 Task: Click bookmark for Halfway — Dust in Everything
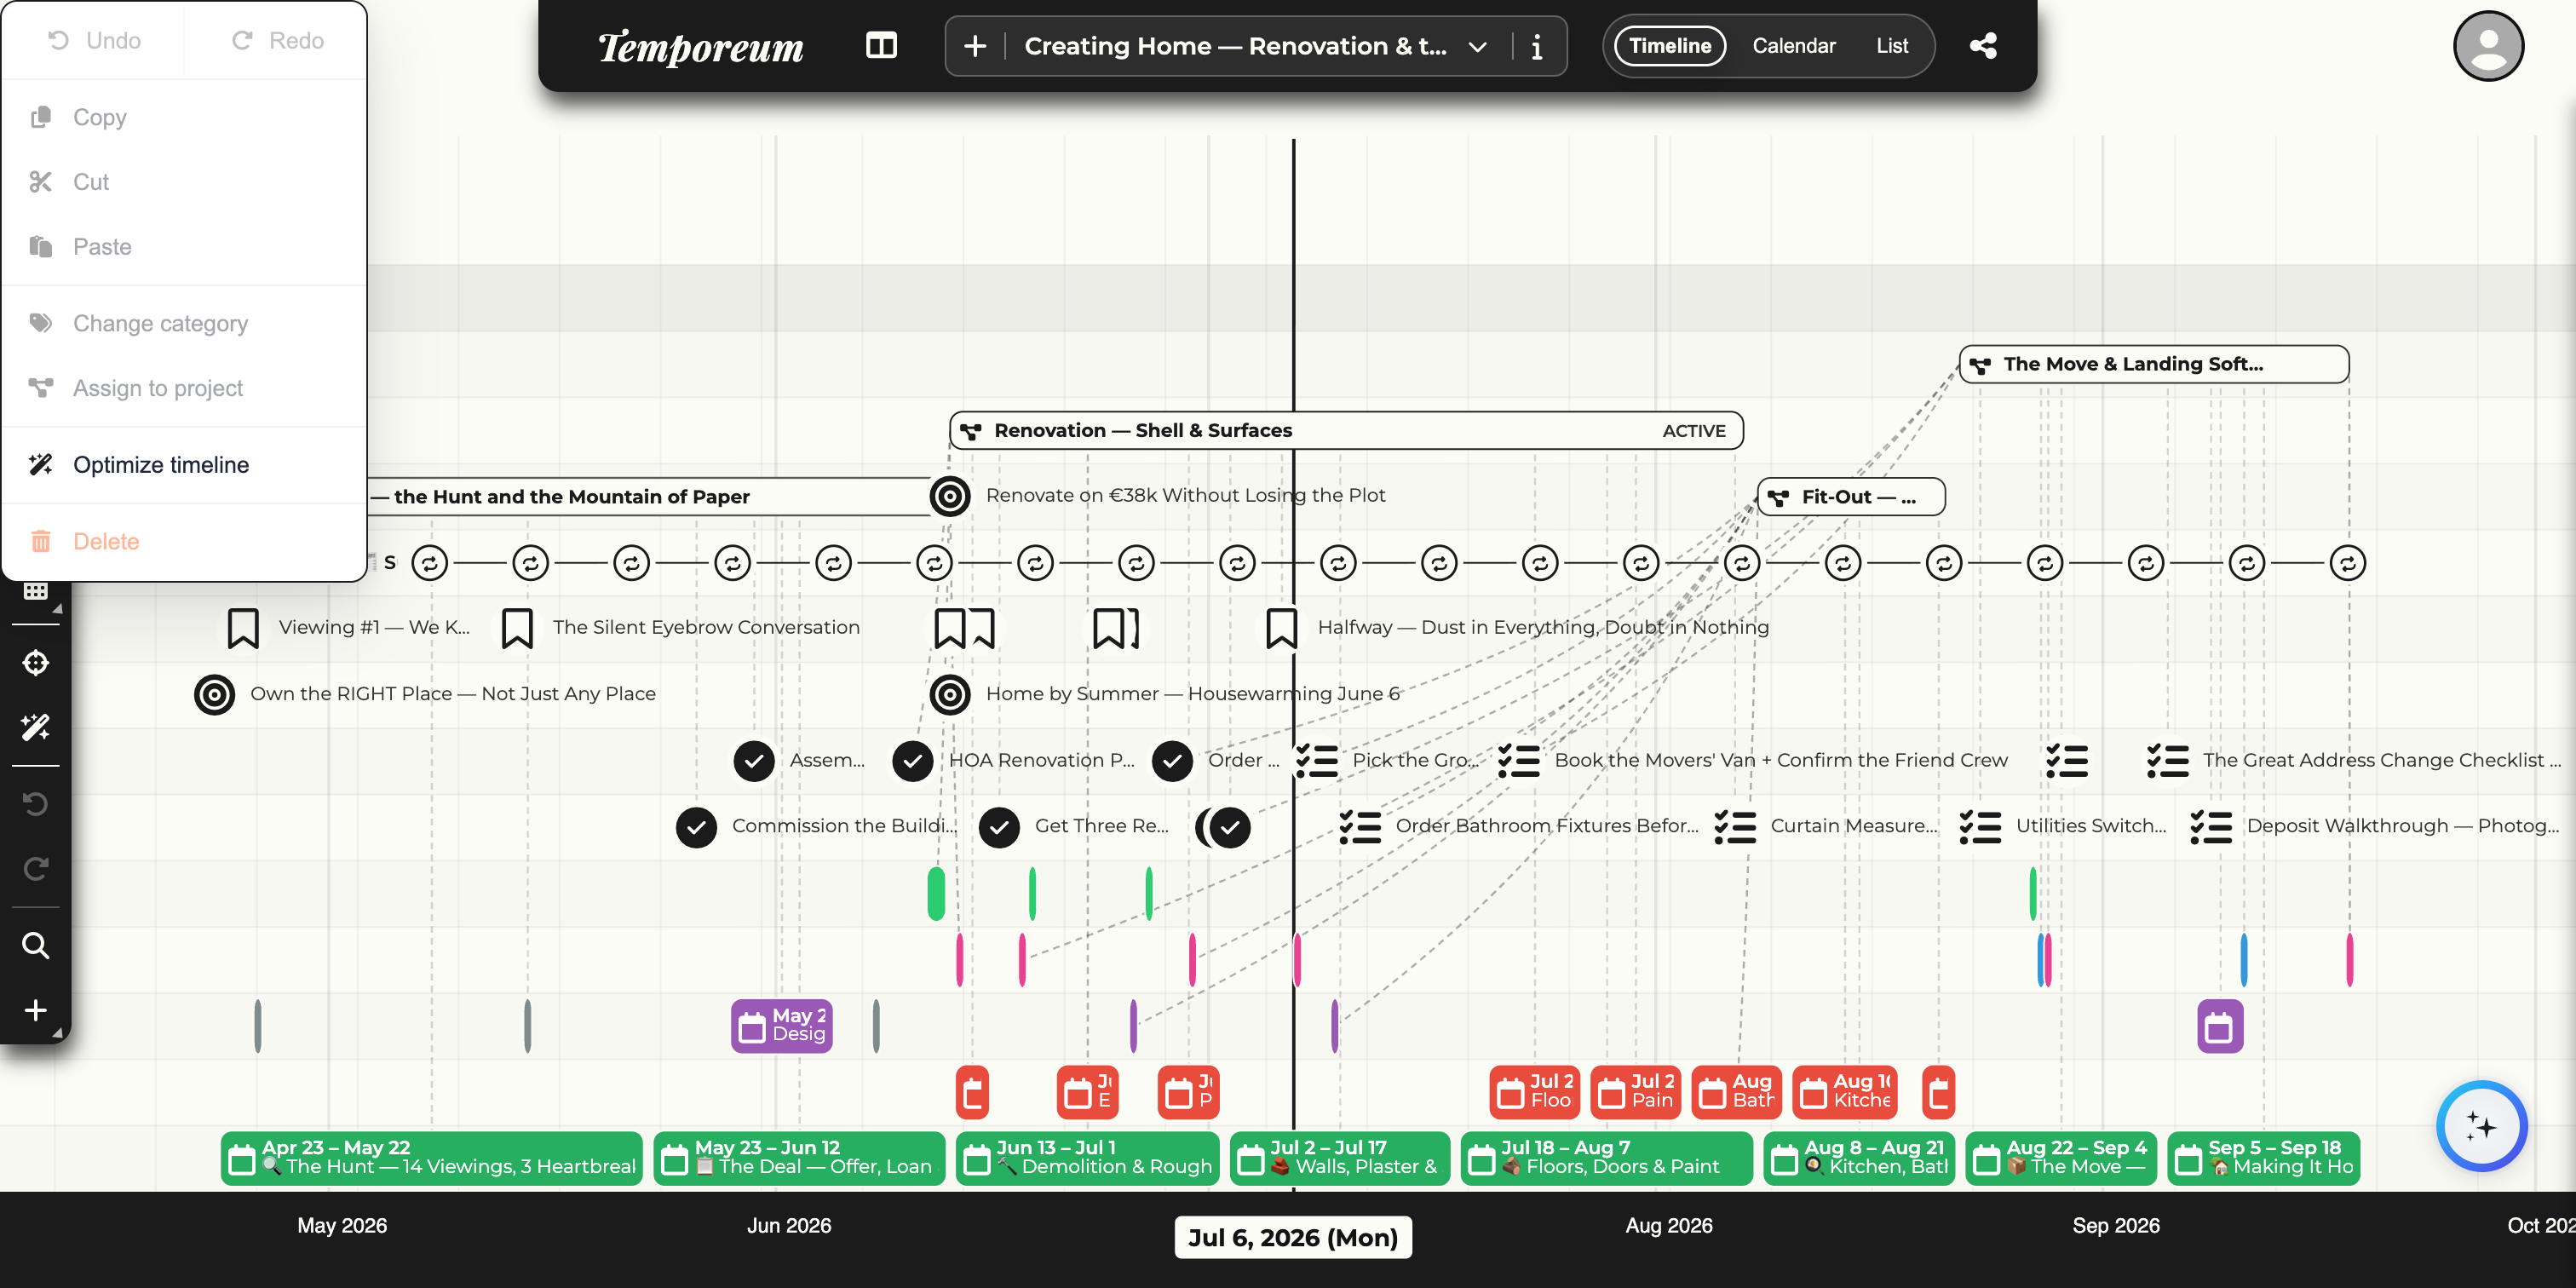pyautogui.click(x=1281, y=628)
